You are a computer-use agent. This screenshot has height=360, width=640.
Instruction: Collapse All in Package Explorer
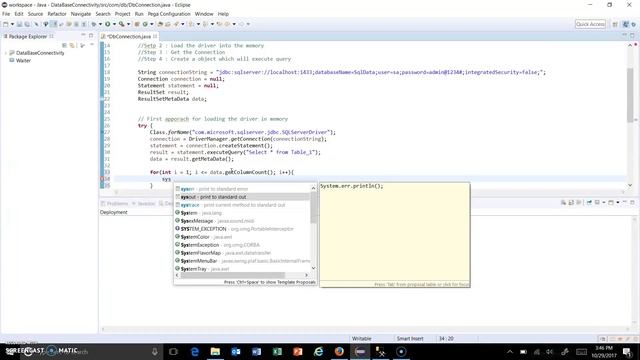coord(64,45)
